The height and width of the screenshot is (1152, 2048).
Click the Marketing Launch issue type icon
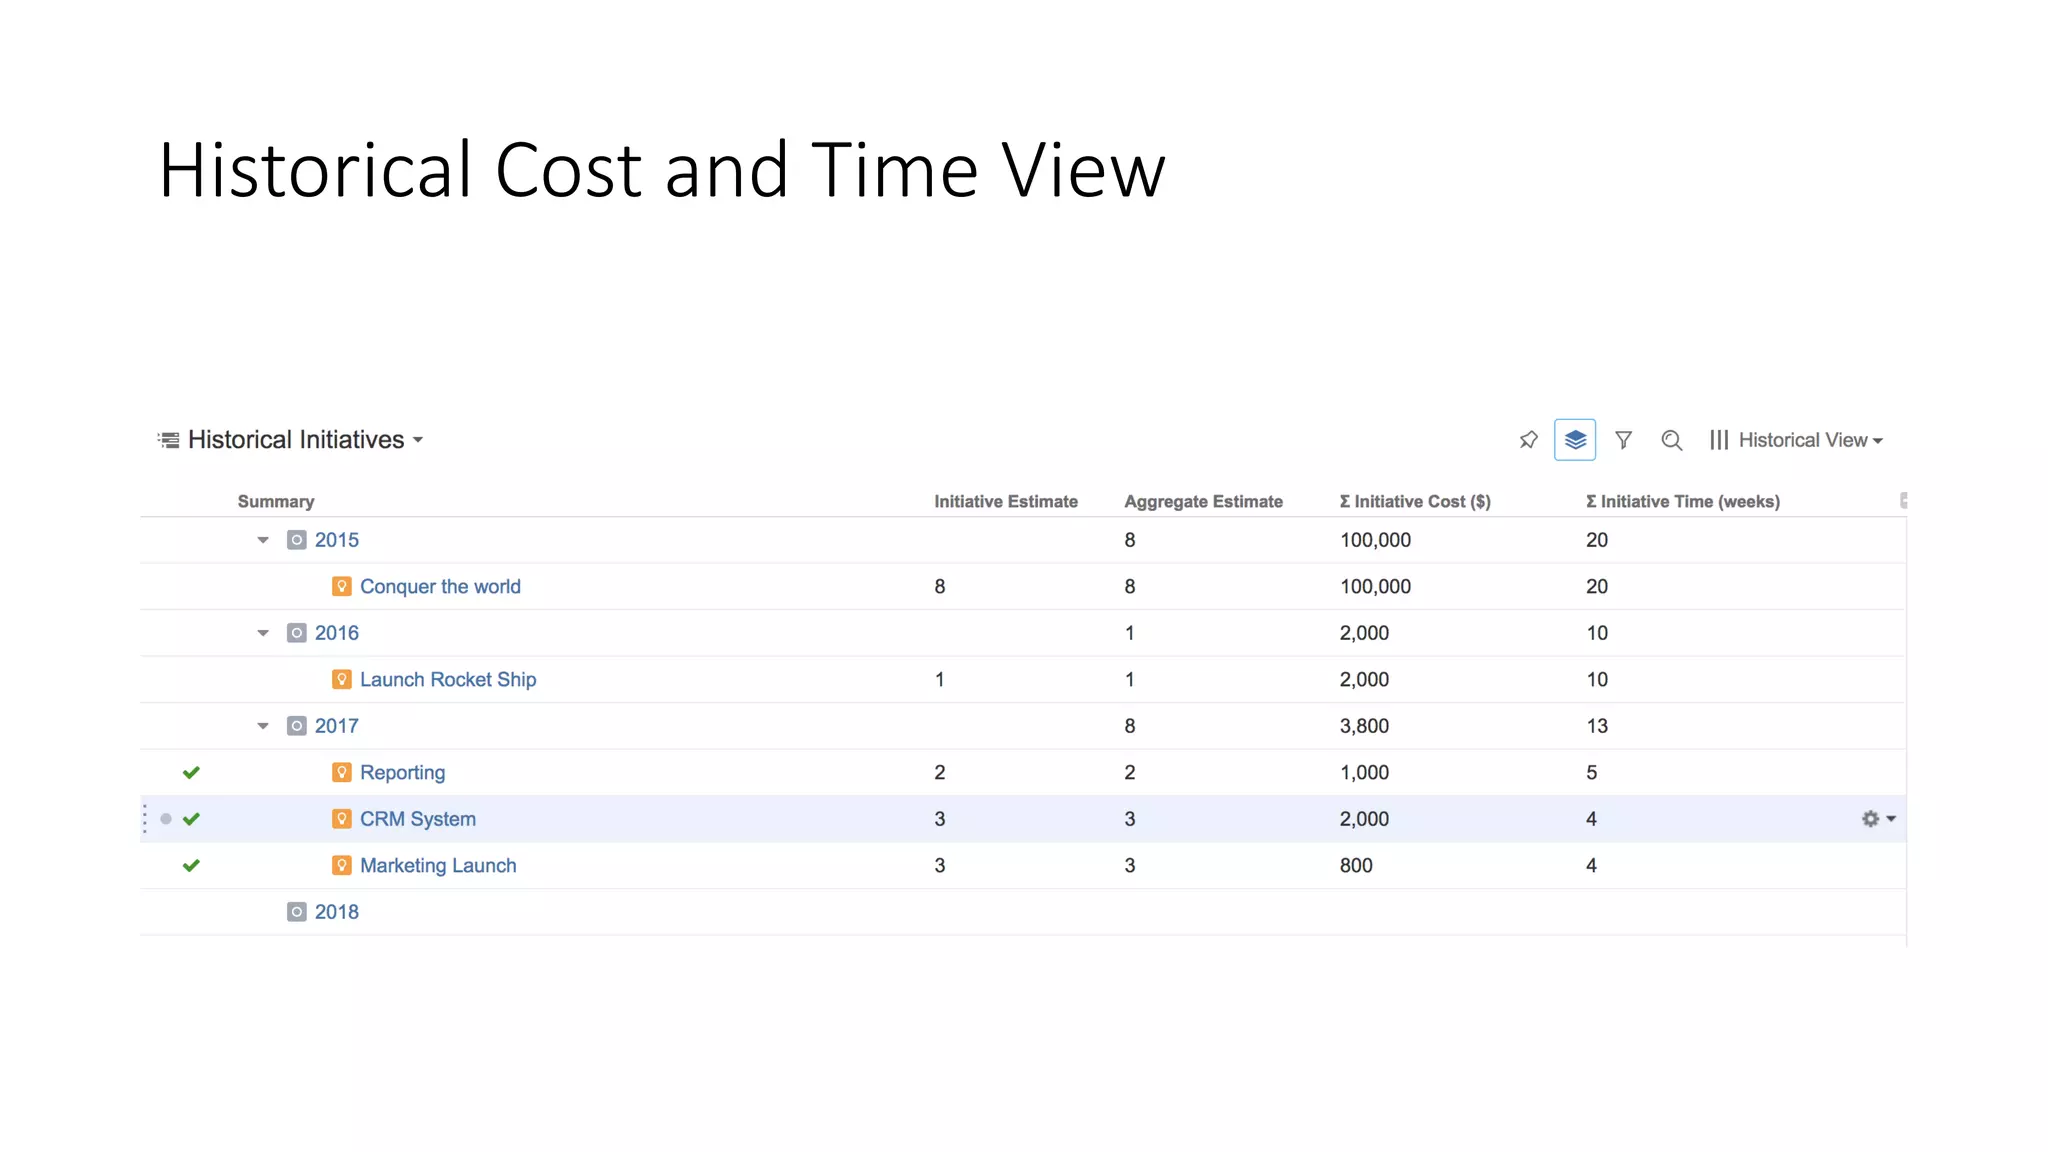click(342, 866)
